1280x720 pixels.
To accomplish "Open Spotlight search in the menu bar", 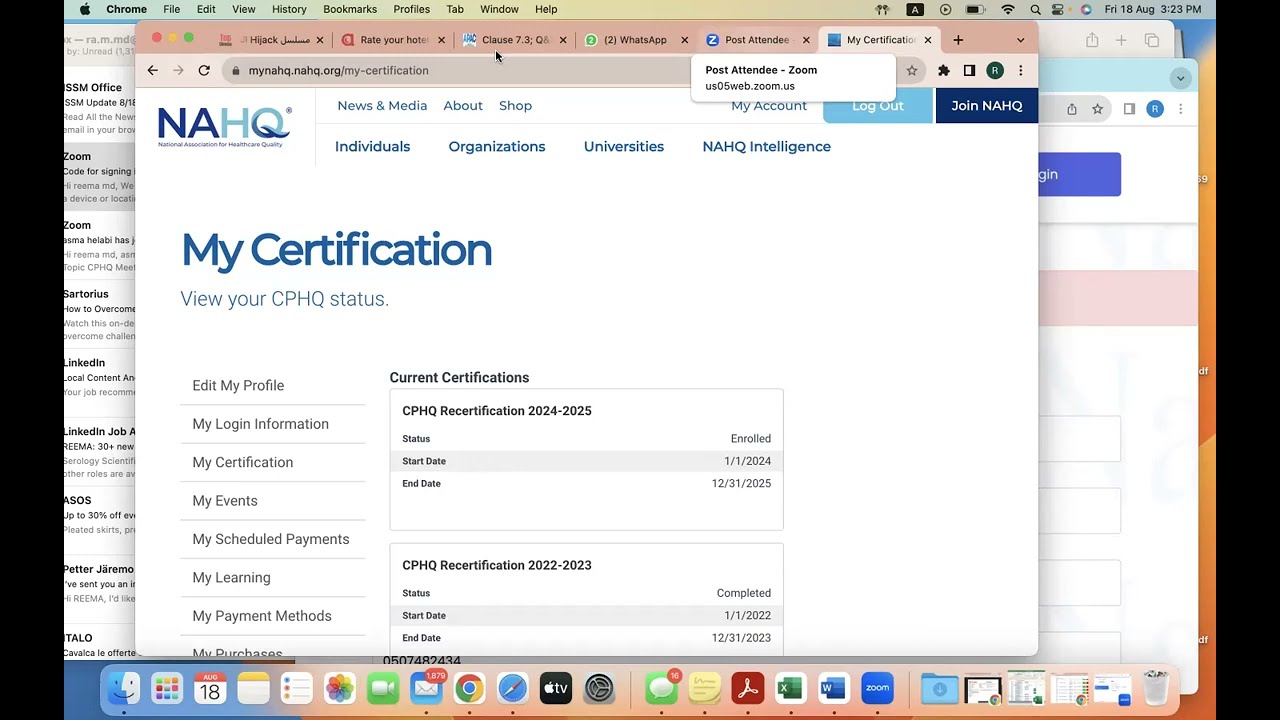I will (1035, 9).
